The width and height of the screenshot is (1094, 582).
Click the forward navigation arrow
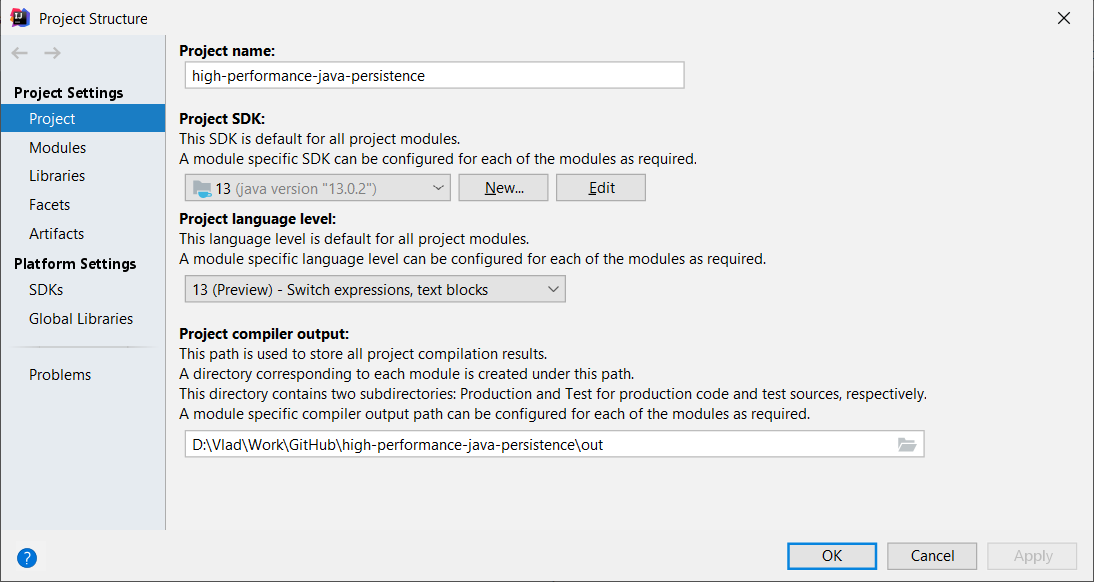pyautogui.click(x=52, y=53)
